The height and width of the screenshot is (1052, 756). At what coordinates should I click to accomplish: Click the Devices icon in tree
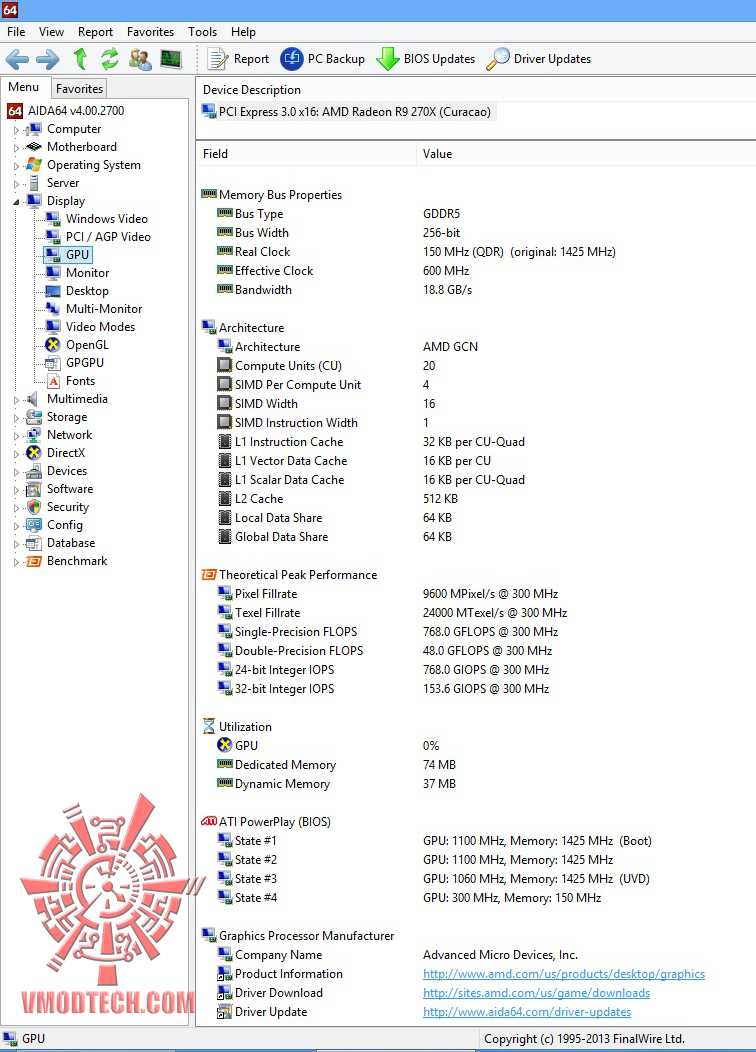(x=34, y=471)
